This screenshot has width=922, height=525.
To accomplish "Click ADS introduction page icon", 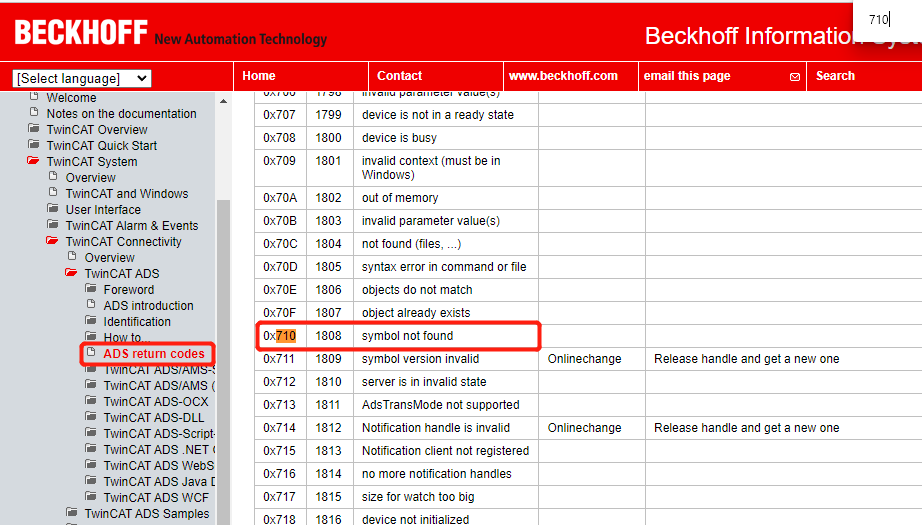I will pos(91,304).
